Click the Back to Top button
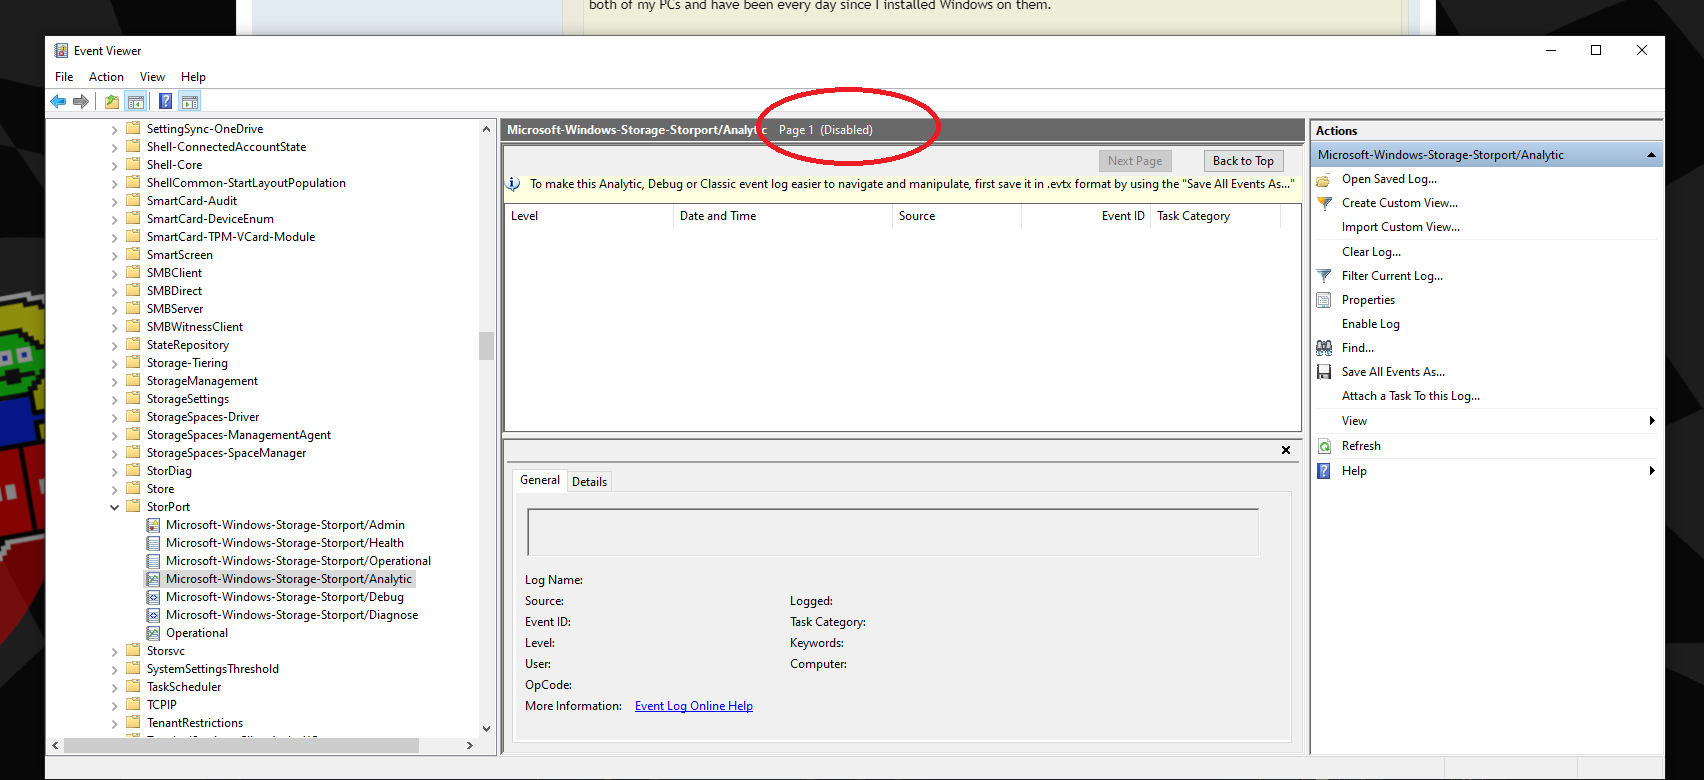Screen dimensions: 1704x780 1243,161
